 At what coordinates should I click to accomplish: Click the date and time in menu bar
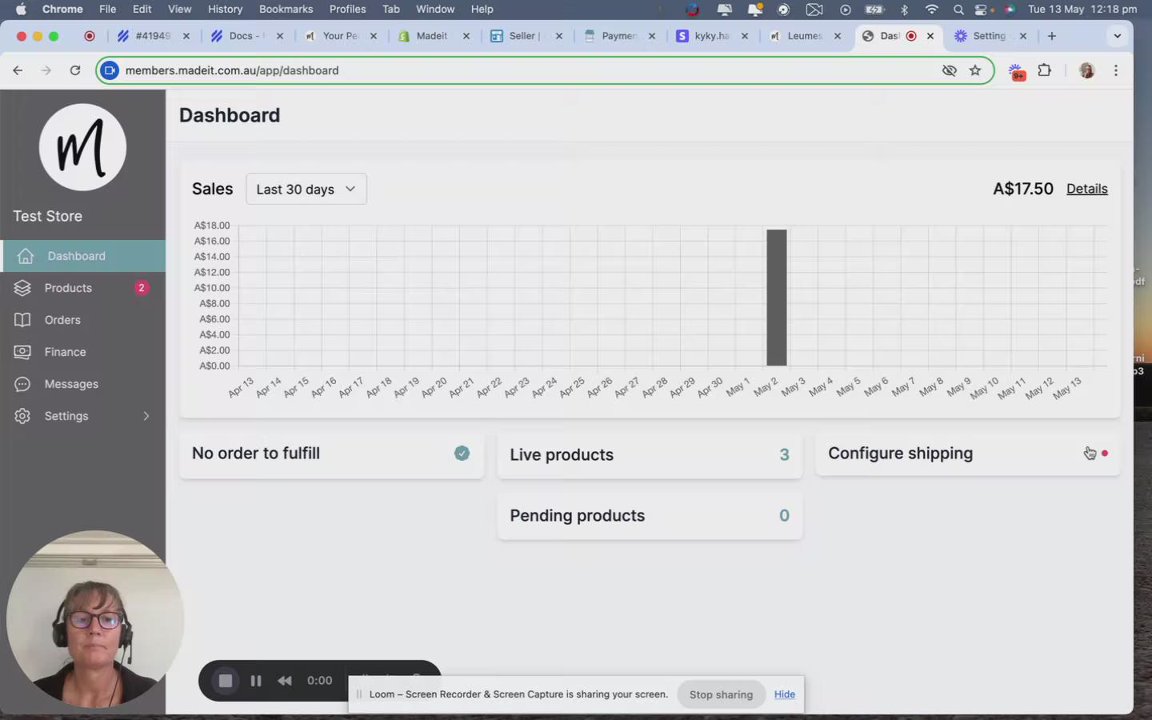pyautogui.click(x=1083, y=10)
